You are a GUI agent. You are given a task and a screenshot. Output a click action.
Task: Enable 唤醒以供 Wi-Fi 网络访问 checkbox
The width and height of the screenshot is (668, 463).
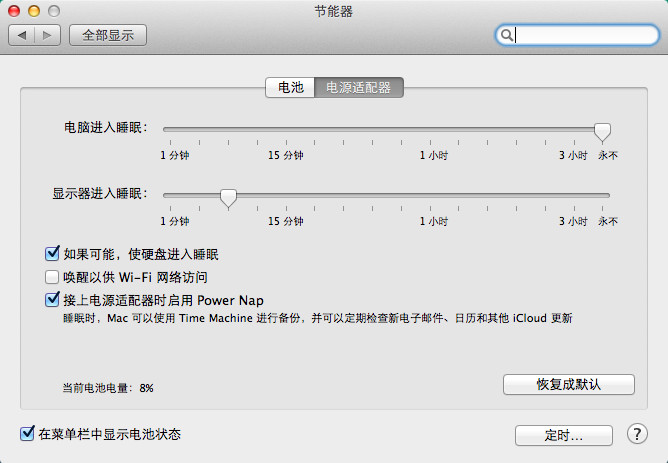(x=53, y=277)
